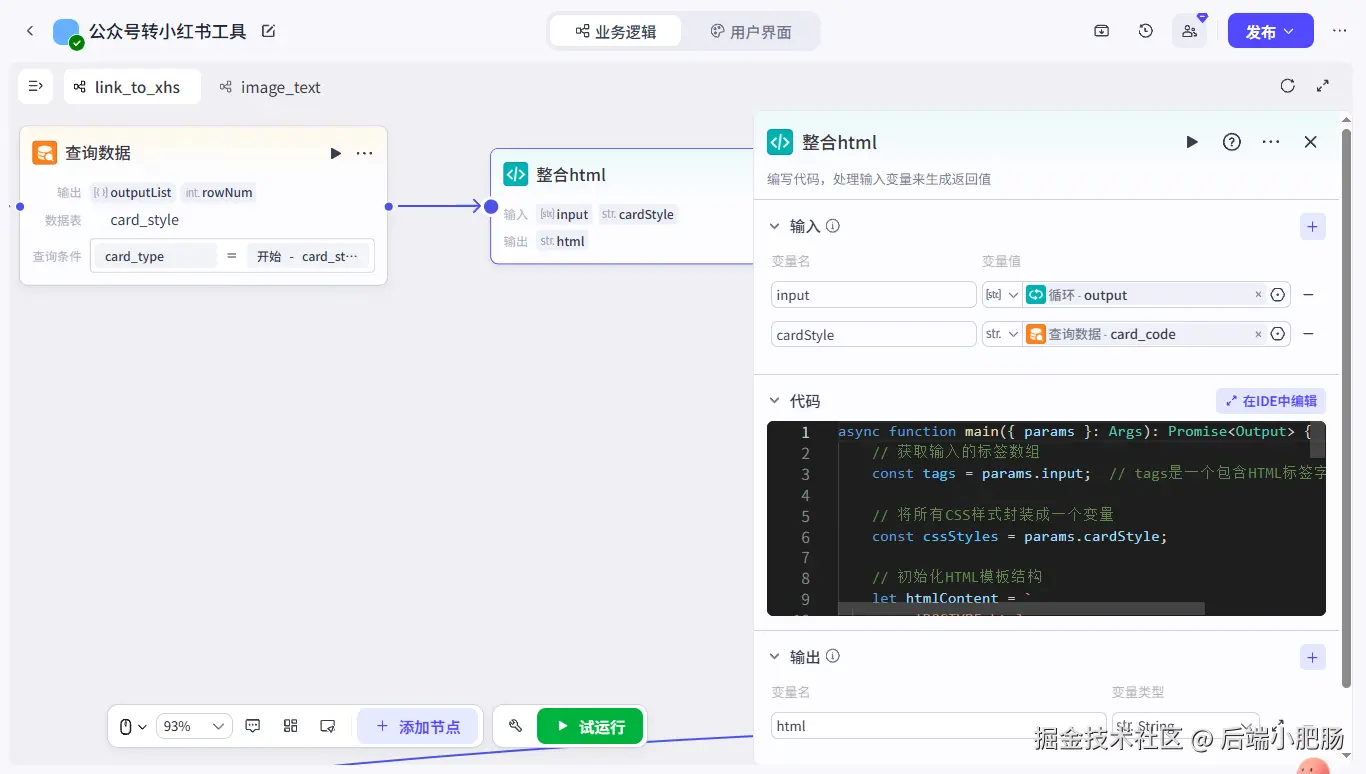Click the 查询数据 node database icon
Screen dimensions: 1366x774
click(44, 153)
